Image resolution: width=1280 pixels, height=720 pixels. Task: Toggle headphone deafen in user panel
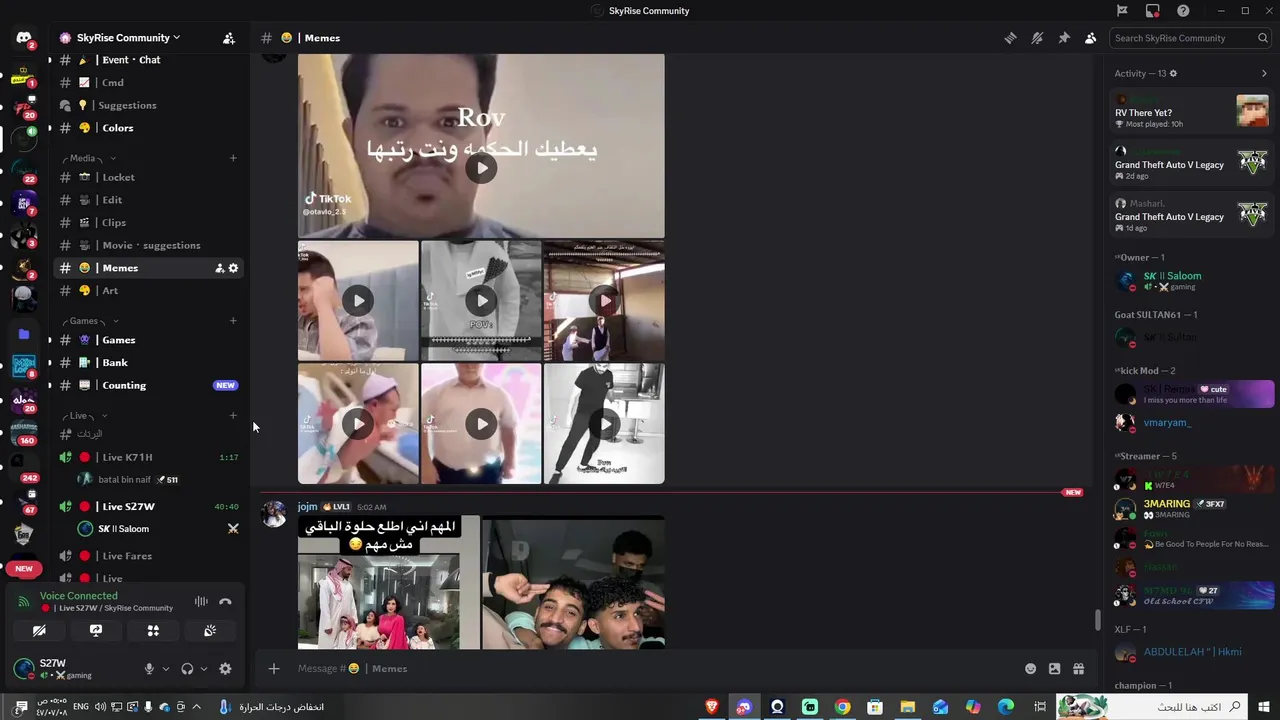(x=187, y=669)
